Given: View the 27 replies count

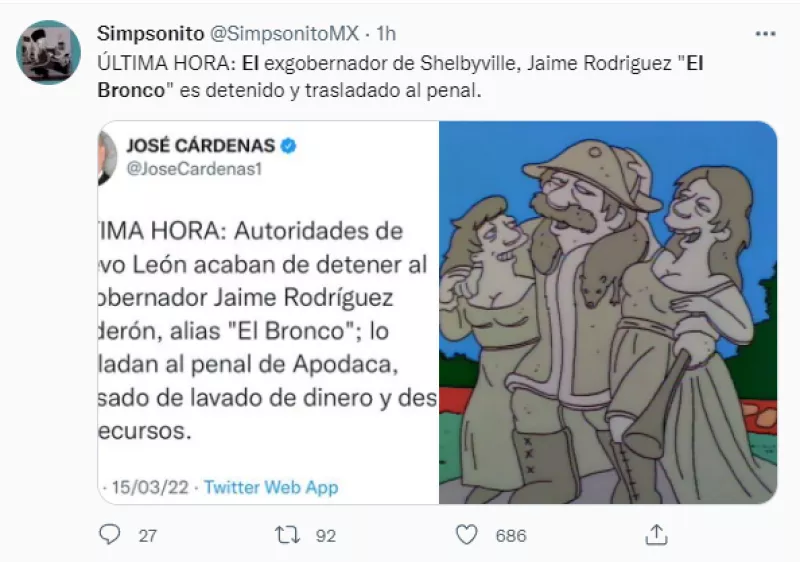Looking at the screenshot, I should [147, 536].
